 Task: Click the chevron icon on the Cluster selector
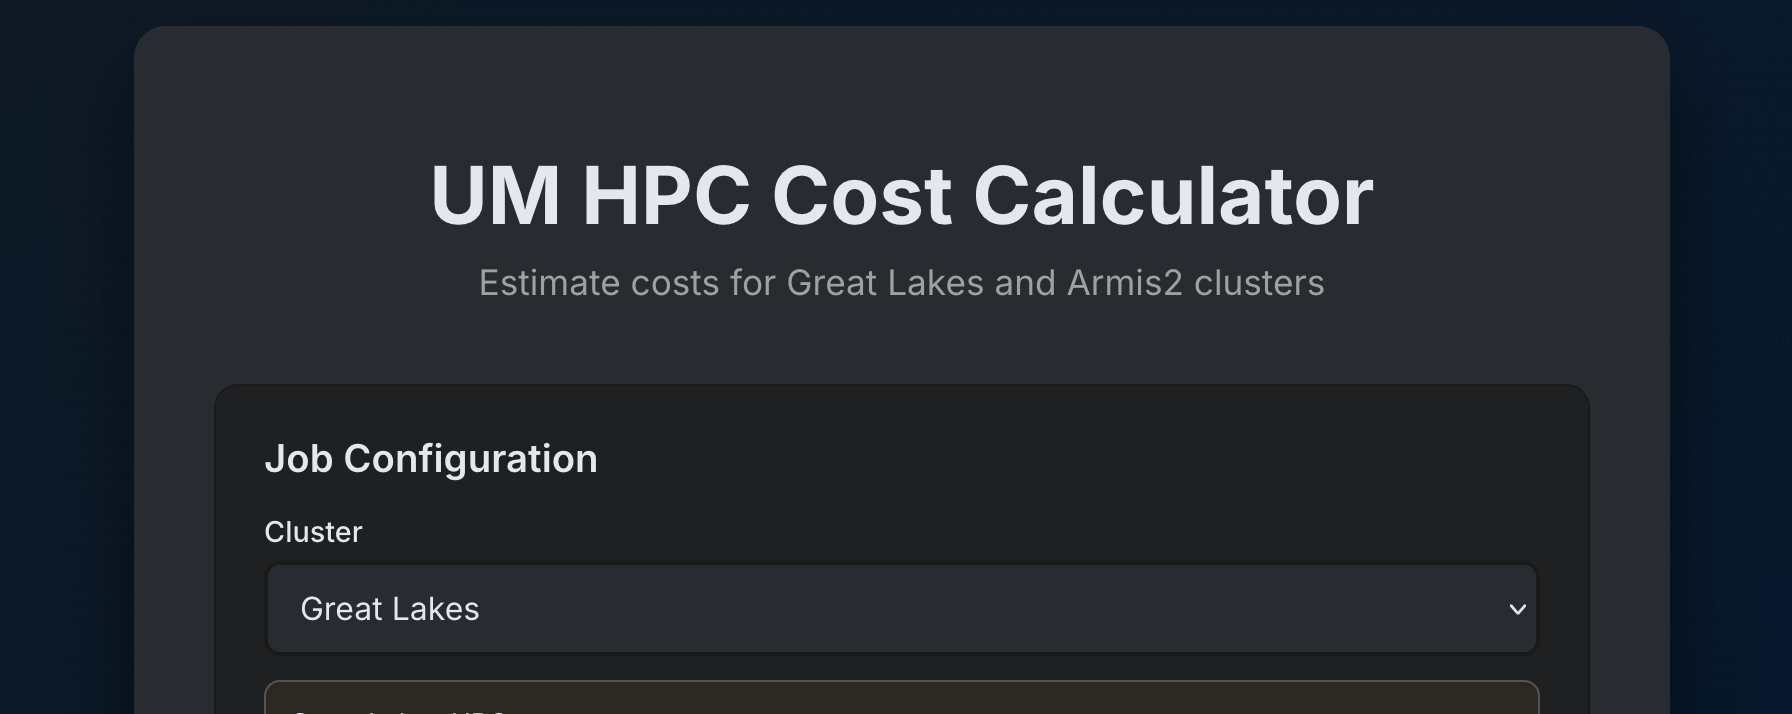[1517, 608]
